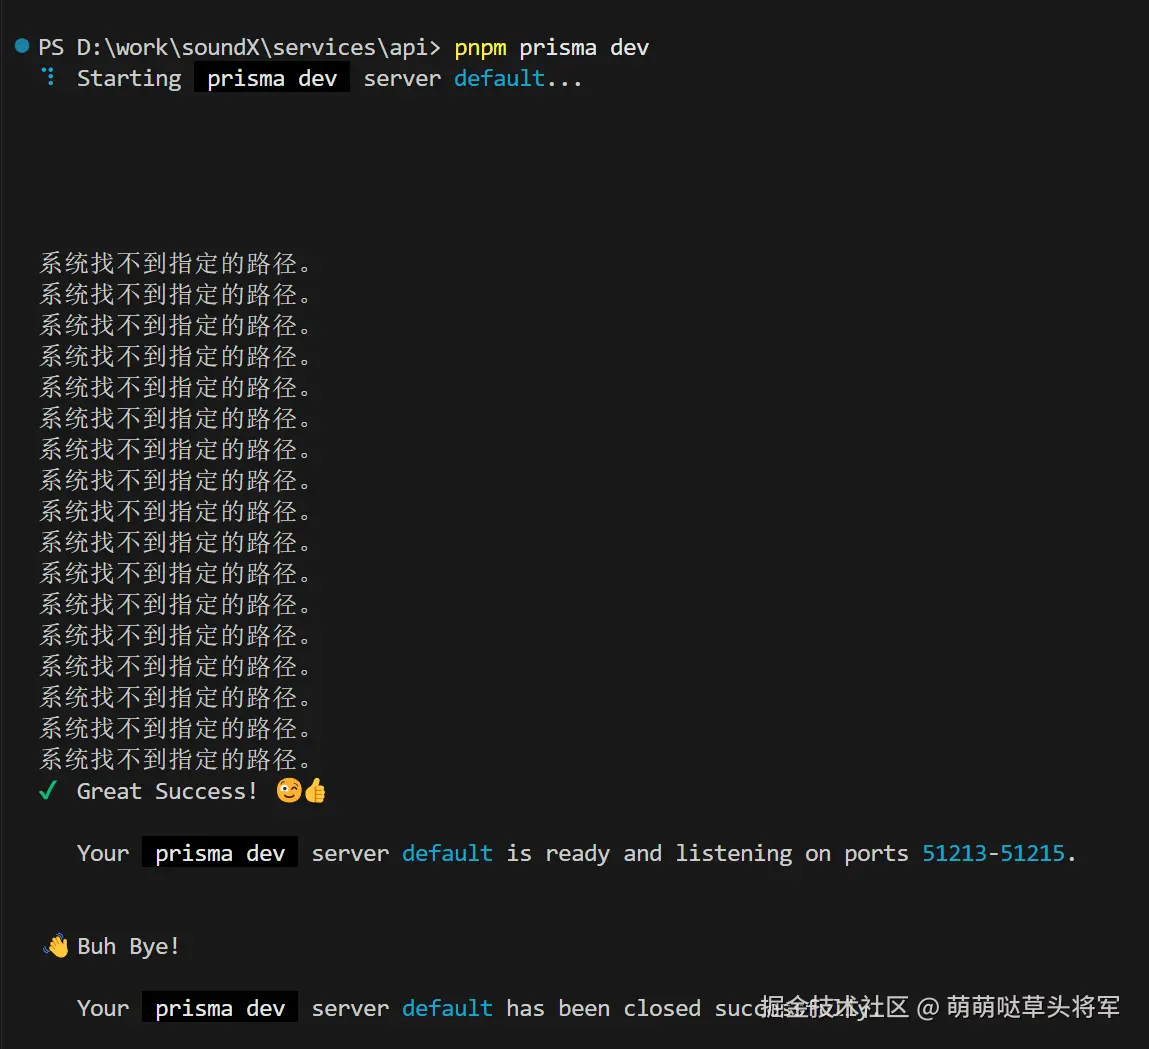The image size is (1149, 1049).
Task: Click the spinner icon before Starting
Action: coord(48,76)
